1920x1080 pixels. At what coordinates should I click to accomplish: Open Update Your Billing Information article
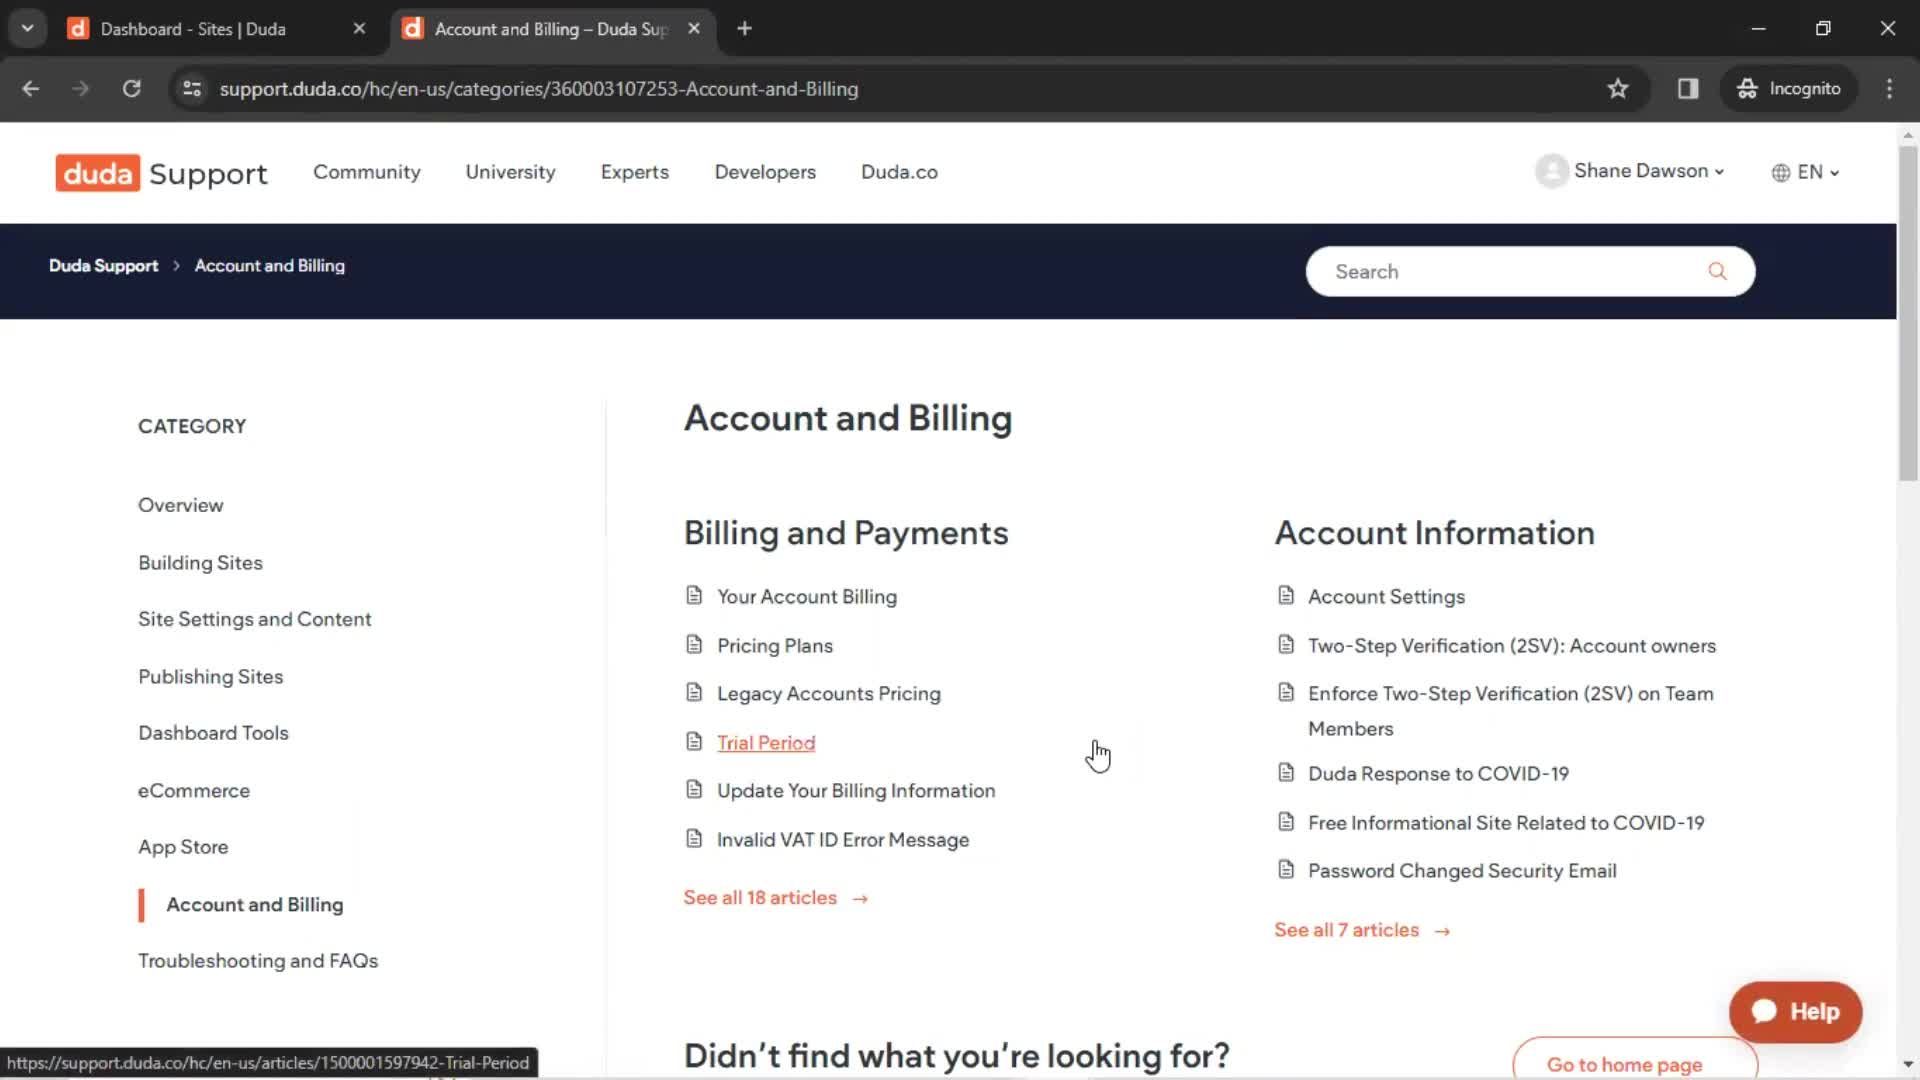(856, 790)
